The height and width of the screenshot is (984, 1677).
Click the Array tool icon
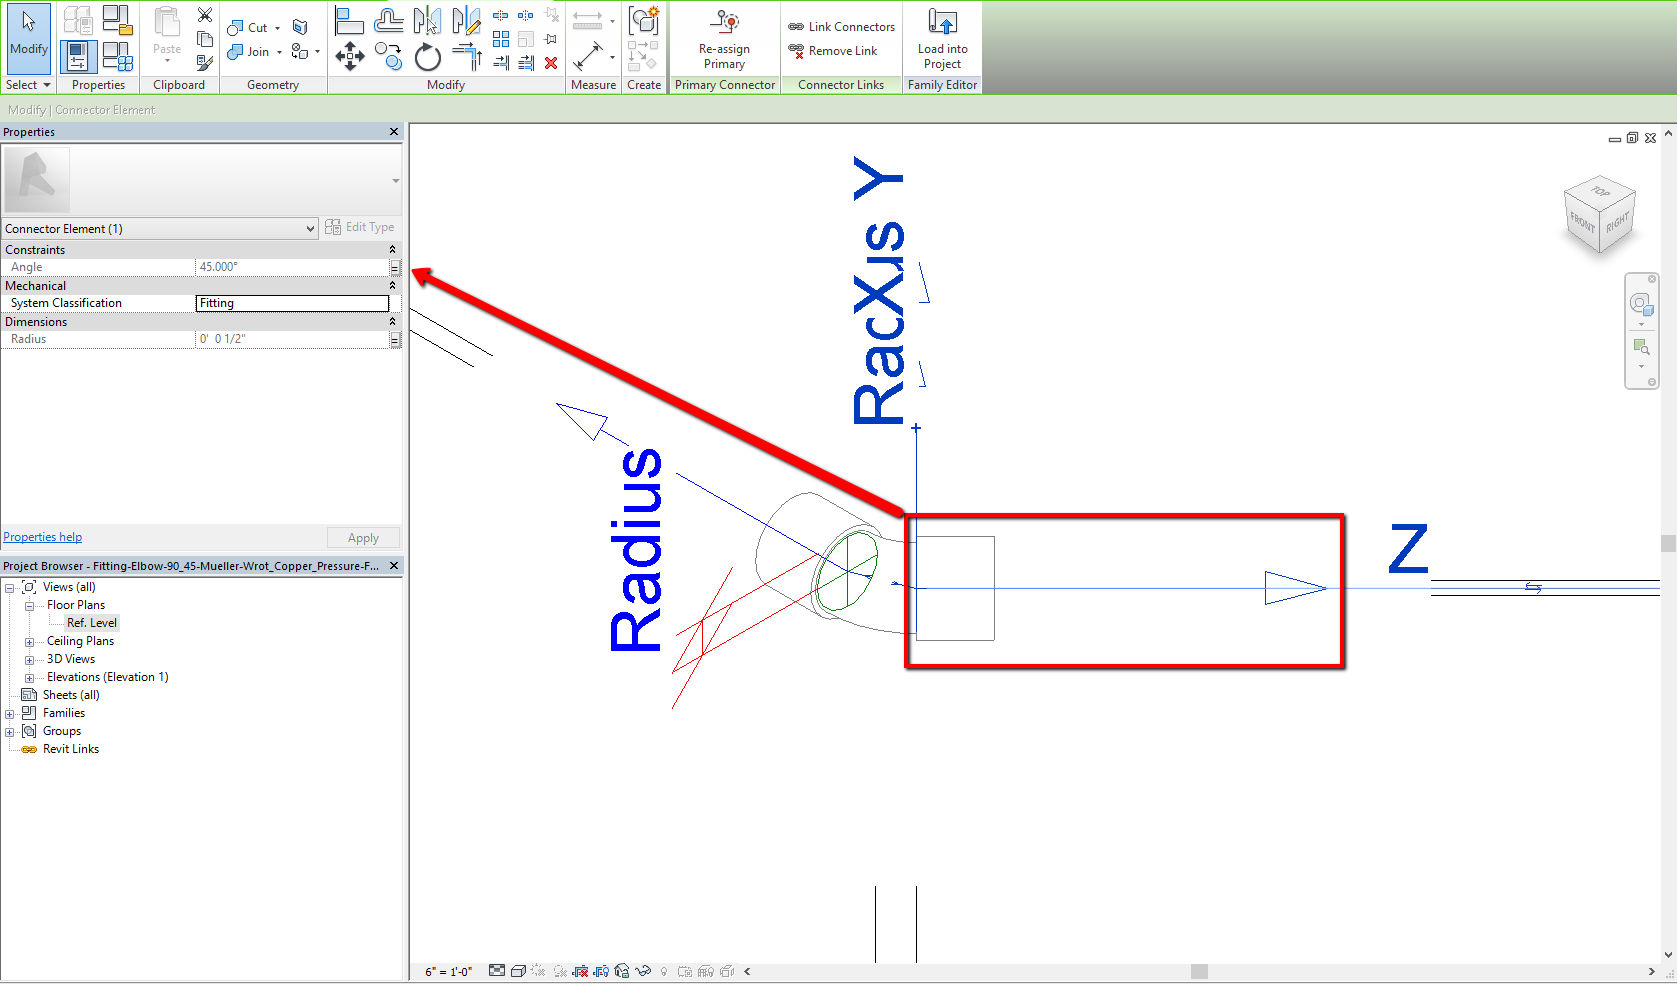[501, 39]
